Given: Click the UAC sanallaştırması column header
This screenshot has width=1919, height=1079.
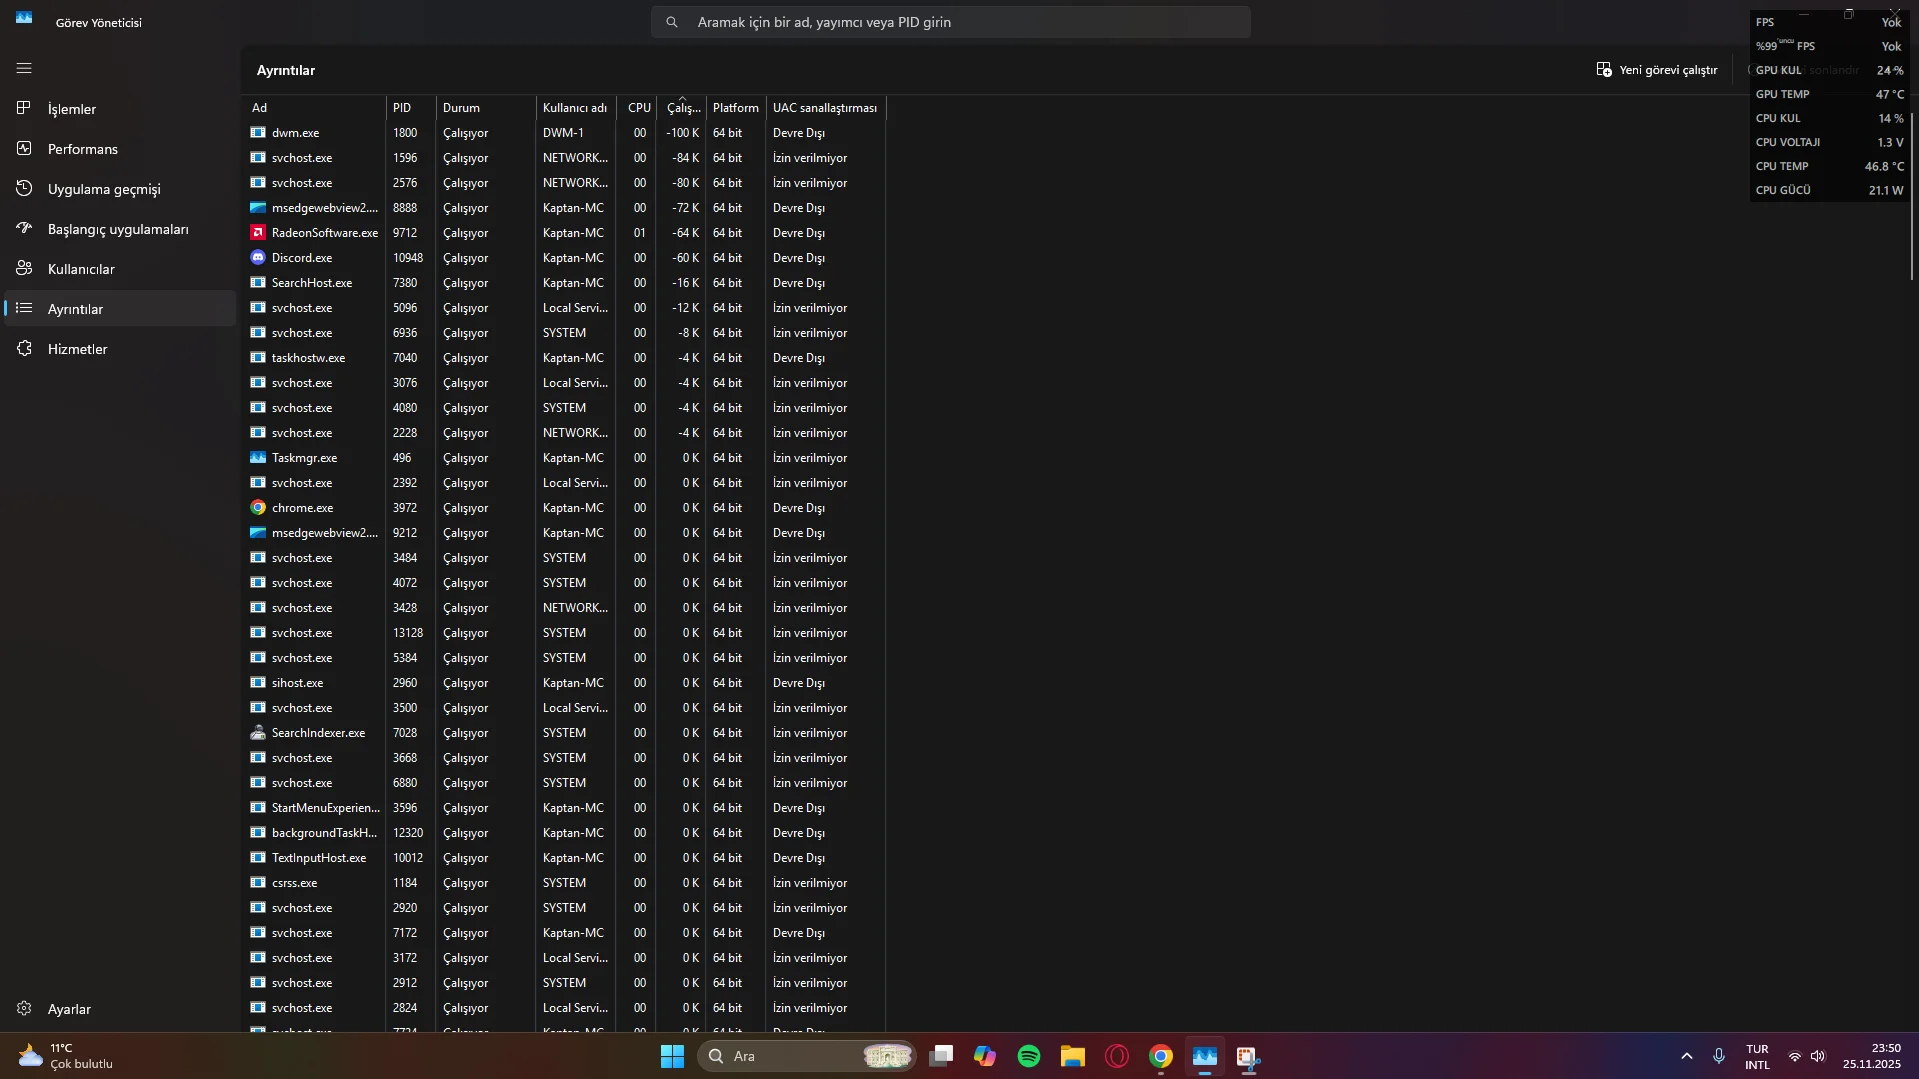Looking at the screenshot, I should (x=825, y=107).
